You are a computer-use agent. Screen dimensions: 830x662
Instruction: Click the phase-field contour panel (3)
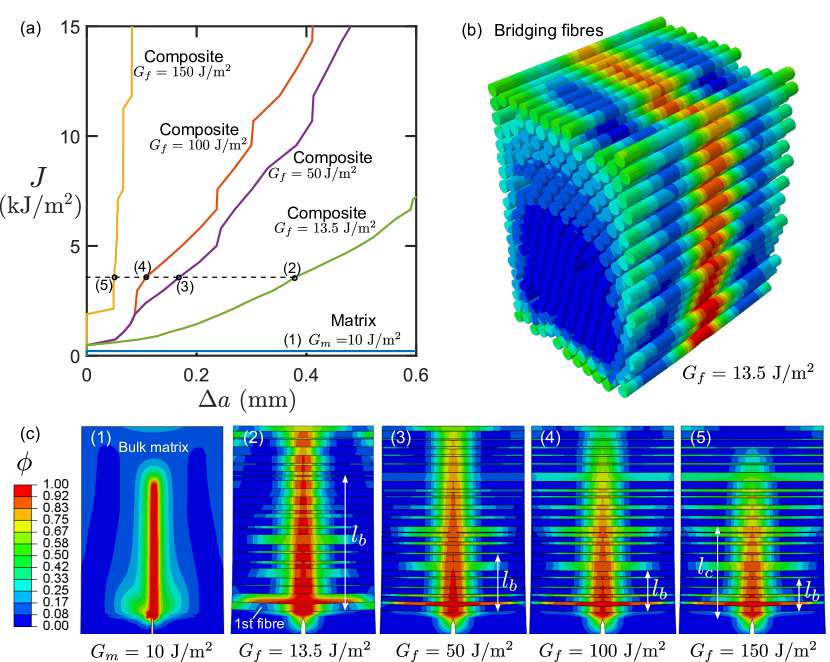pyautogui.click(x=453, y=530)
